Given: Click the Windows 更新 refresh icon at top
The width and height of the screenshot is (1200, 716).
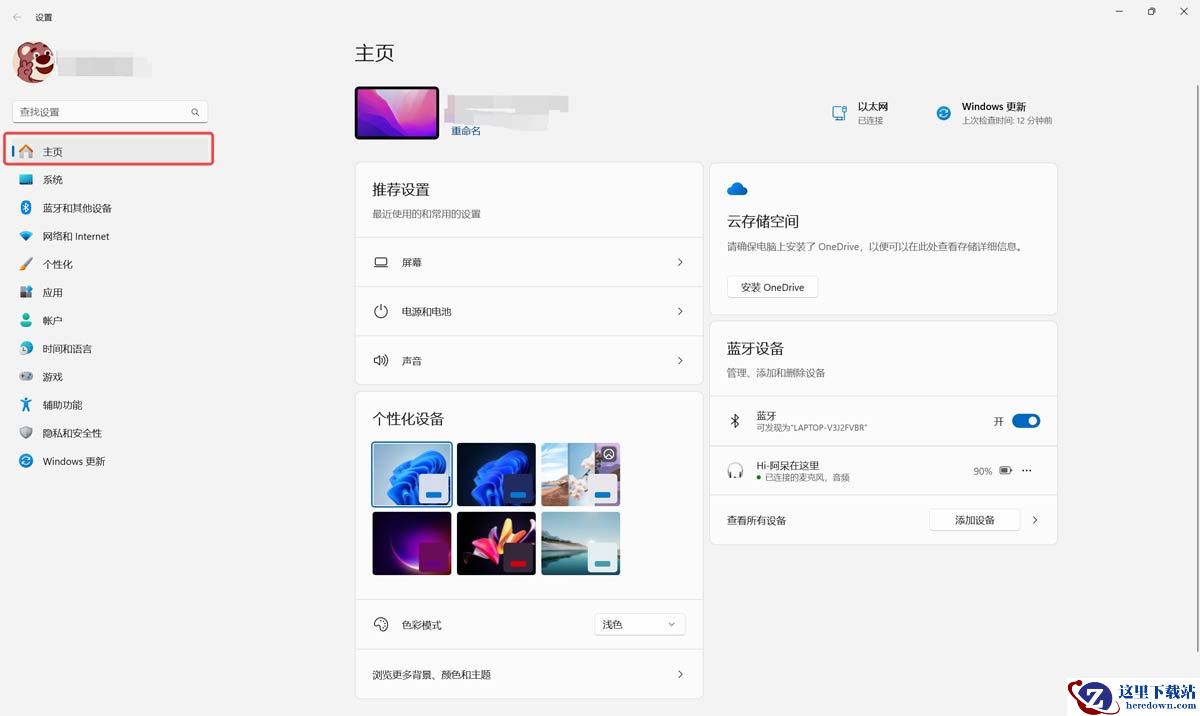Looking at the screenshot, I should [943, 113].
